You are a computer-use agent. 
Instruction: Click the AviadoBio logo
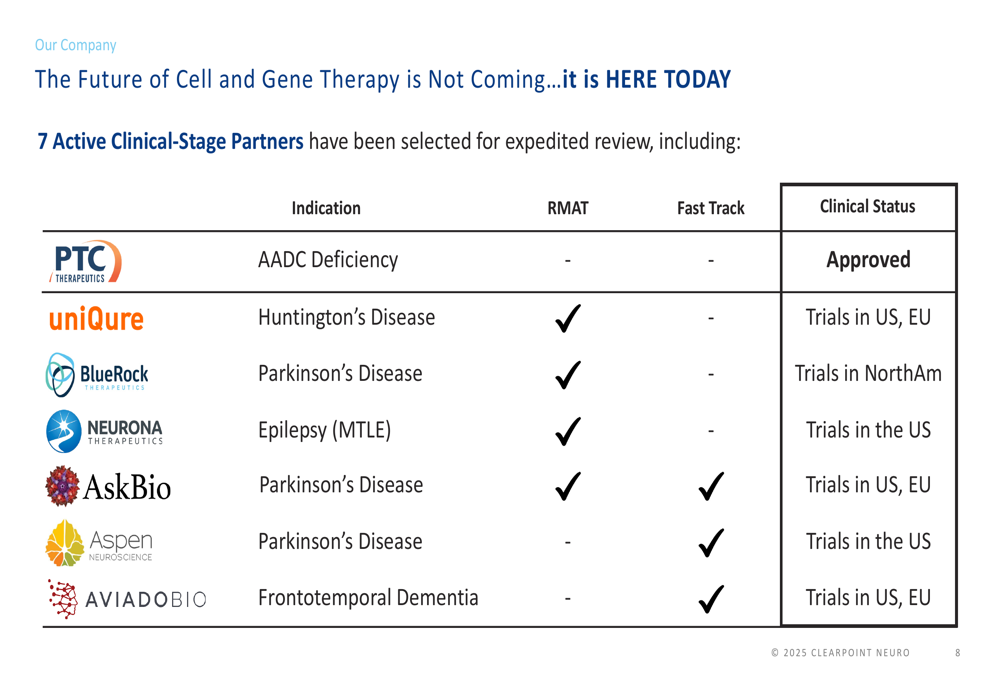point(128,599)
